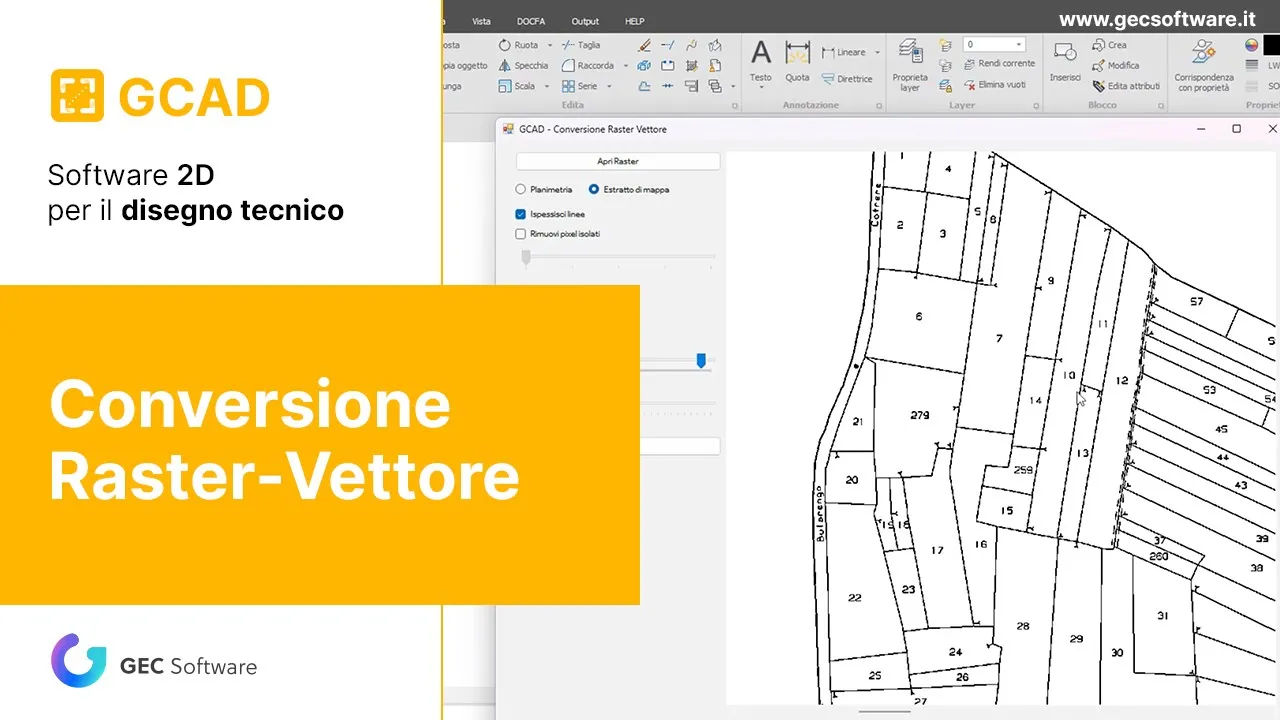Image resolution: width=1280 pixels, height=720 pixels.
Task: Click parcel number 279 in the map preview
Action: tap(920, 415)
